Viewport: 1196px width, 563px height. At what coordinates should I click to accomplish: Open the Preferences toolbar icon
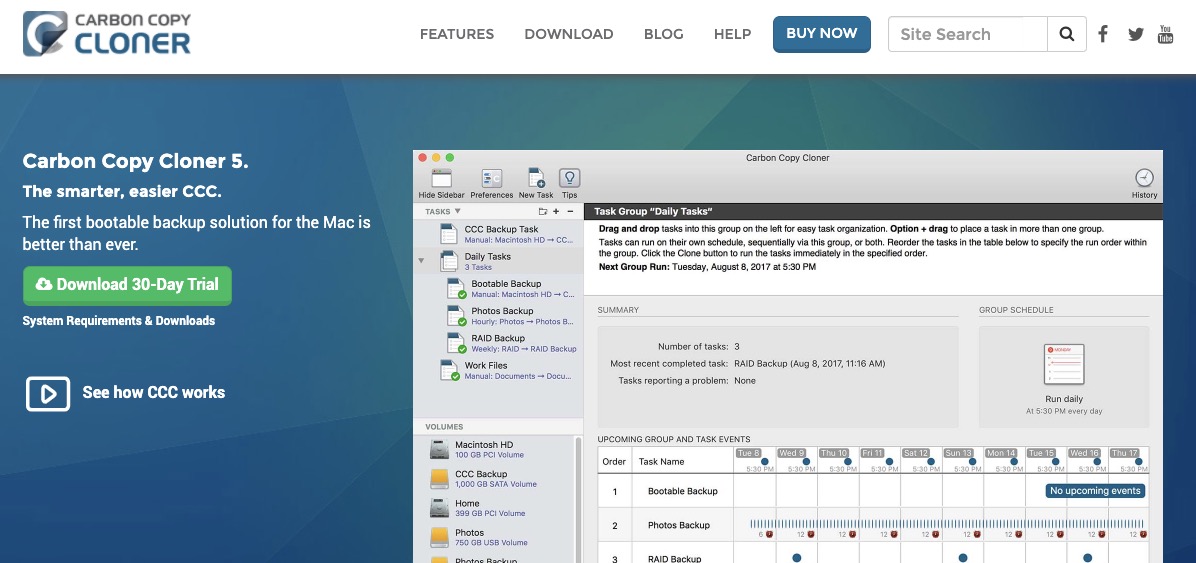coord(492,180)
